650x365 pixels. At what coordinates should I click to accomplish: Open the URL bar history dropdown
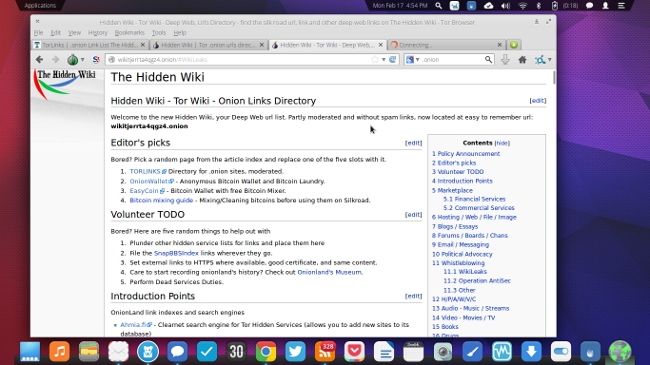383,60
